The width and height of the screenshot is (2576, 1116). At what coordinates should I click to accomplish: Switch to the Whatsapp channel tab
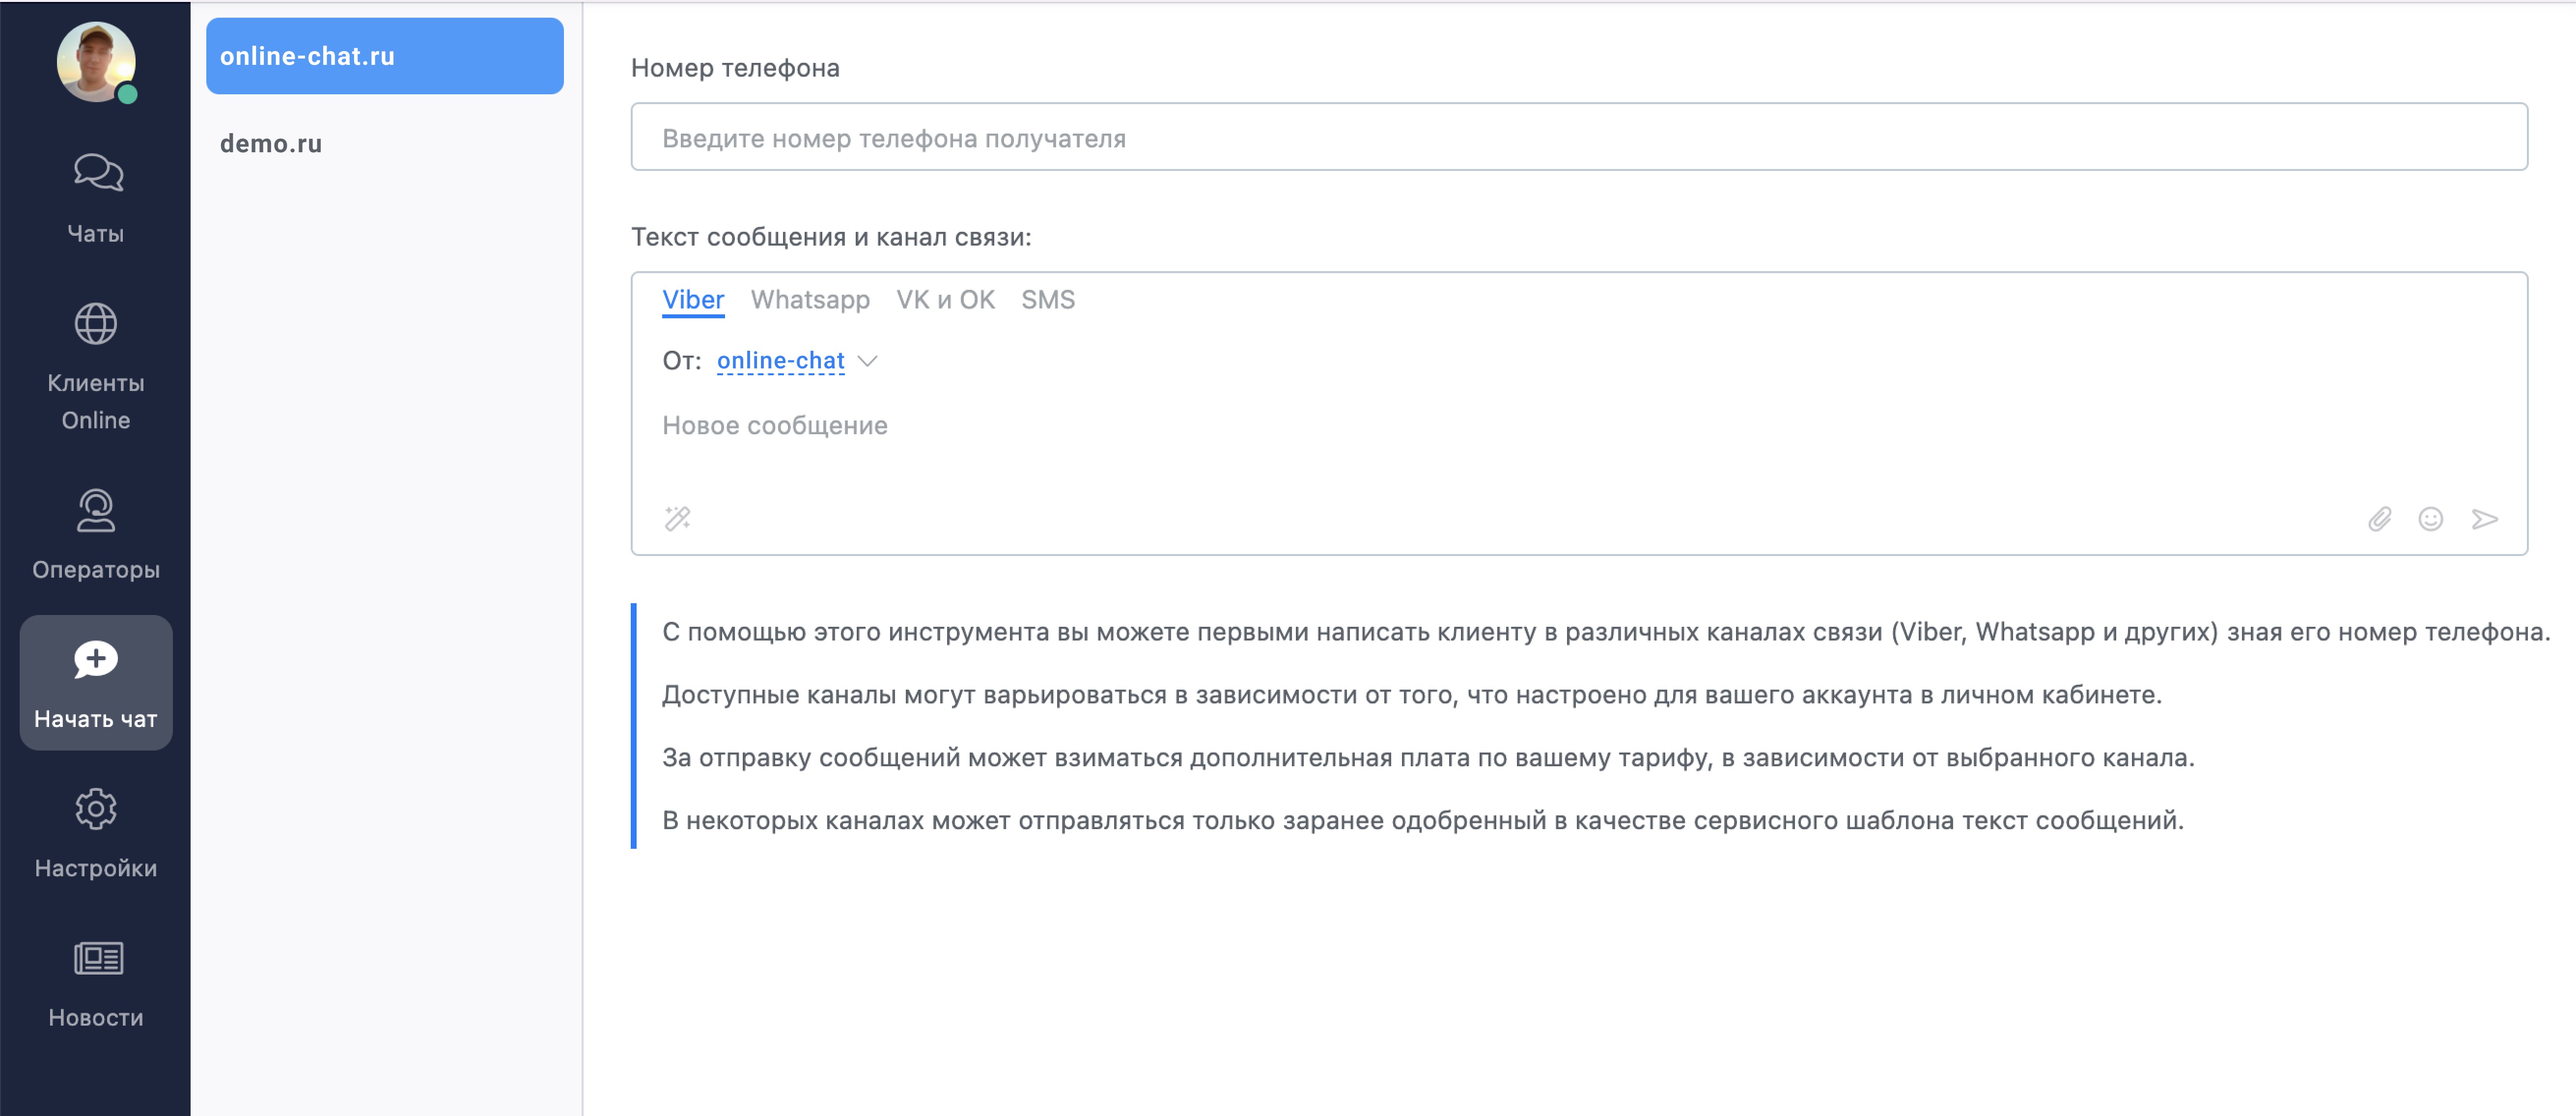click(810, 300)
